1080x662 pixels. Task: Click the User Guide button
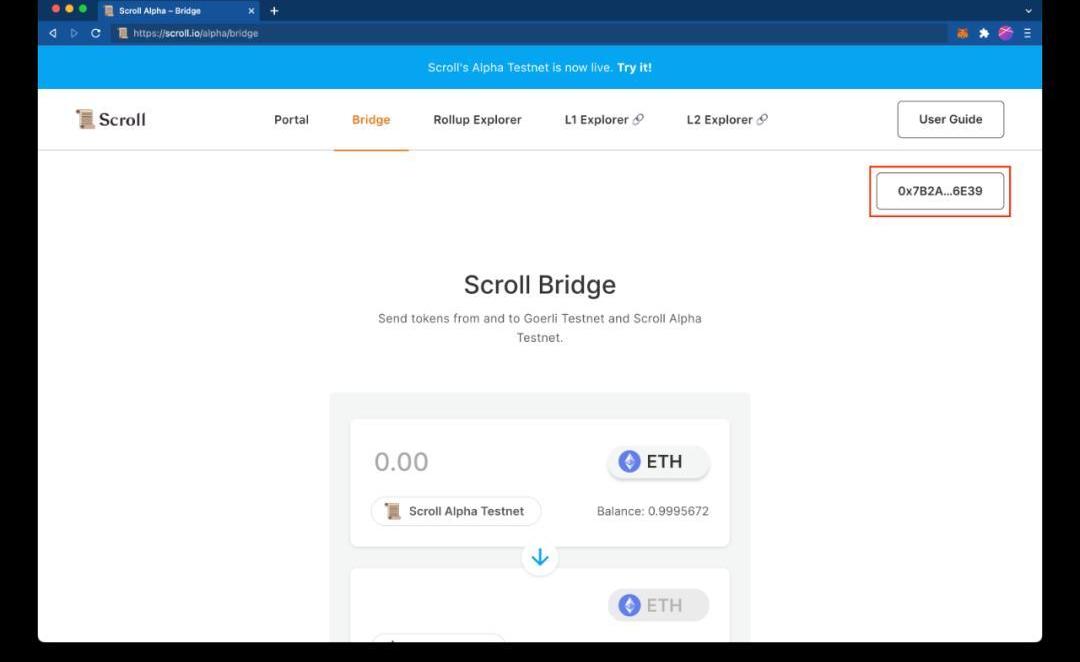(x=950, y=119)
